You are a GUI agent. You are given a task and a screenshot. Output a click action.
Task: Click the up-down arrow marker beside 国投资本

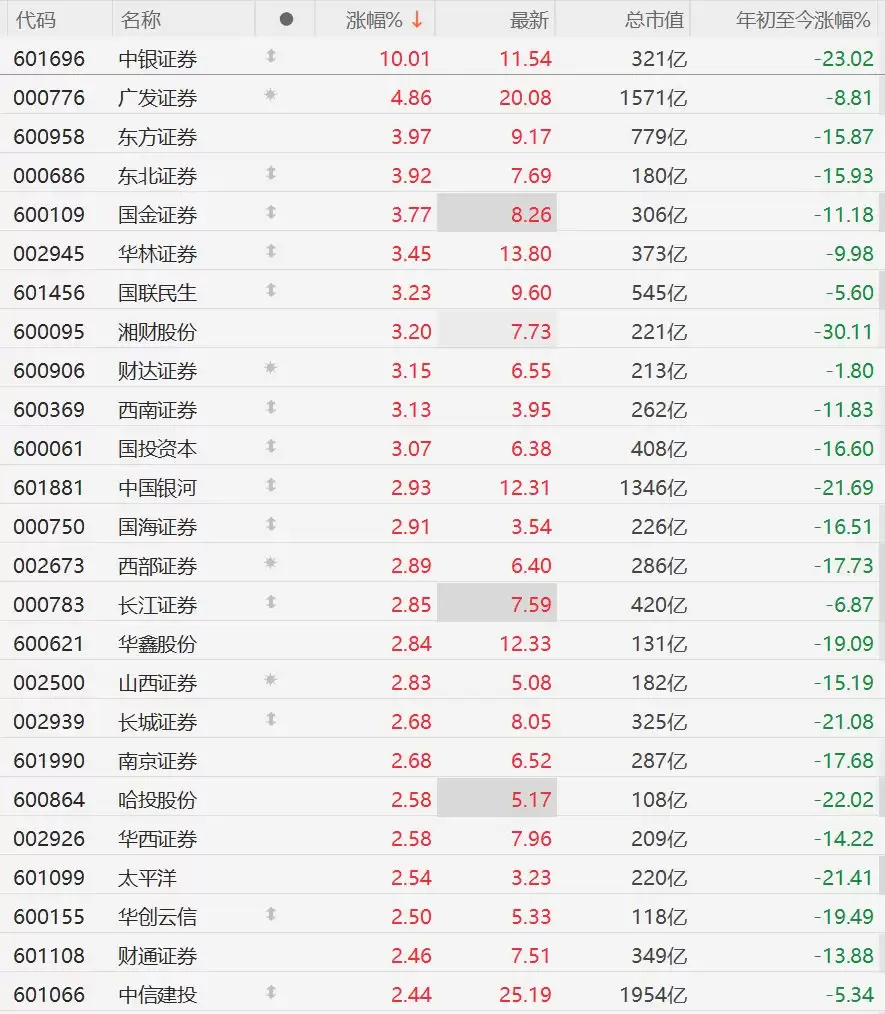[x=271, y=446]
